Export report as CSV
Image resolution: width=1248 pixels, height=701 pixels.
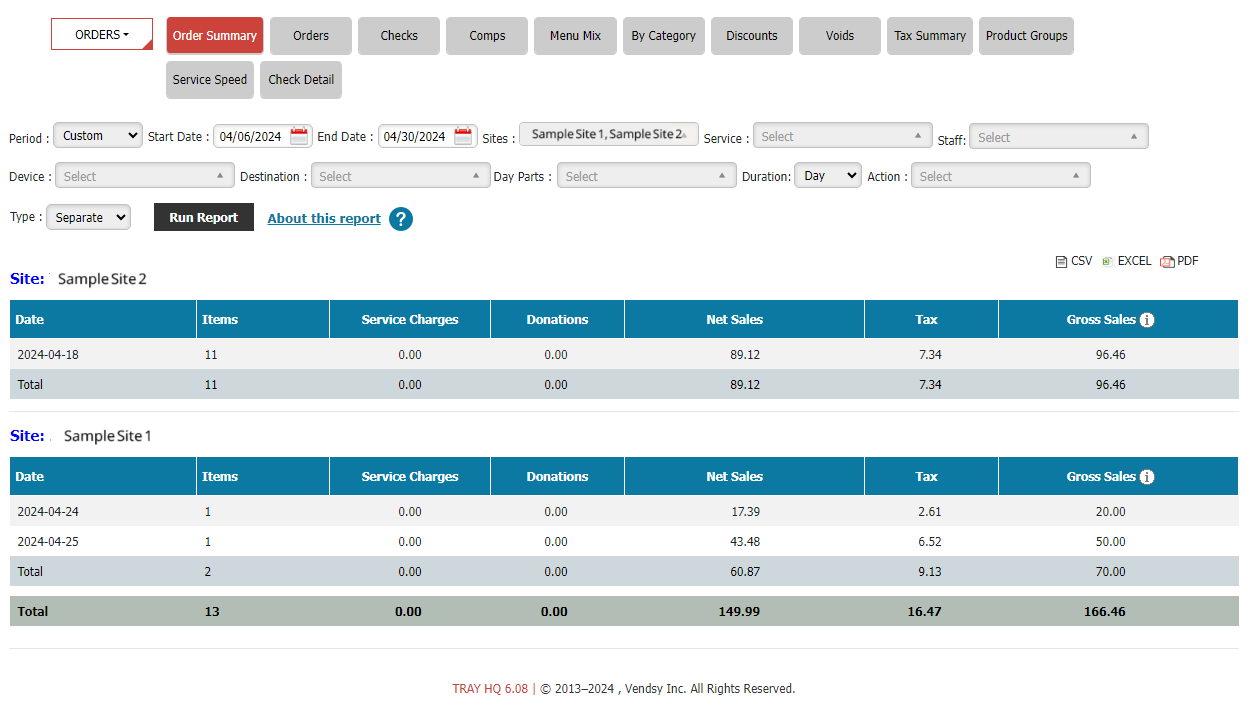point(1074,261)
